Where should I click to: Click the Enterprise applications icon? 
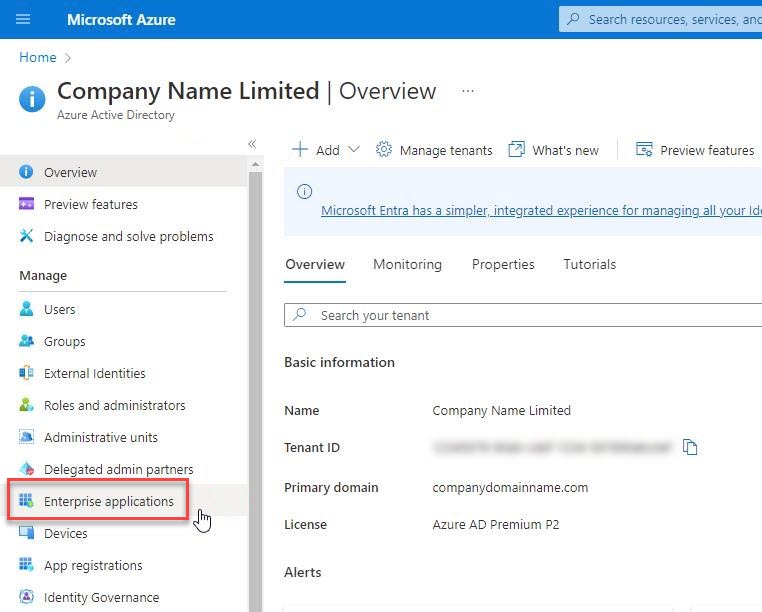tap(26, 500)
